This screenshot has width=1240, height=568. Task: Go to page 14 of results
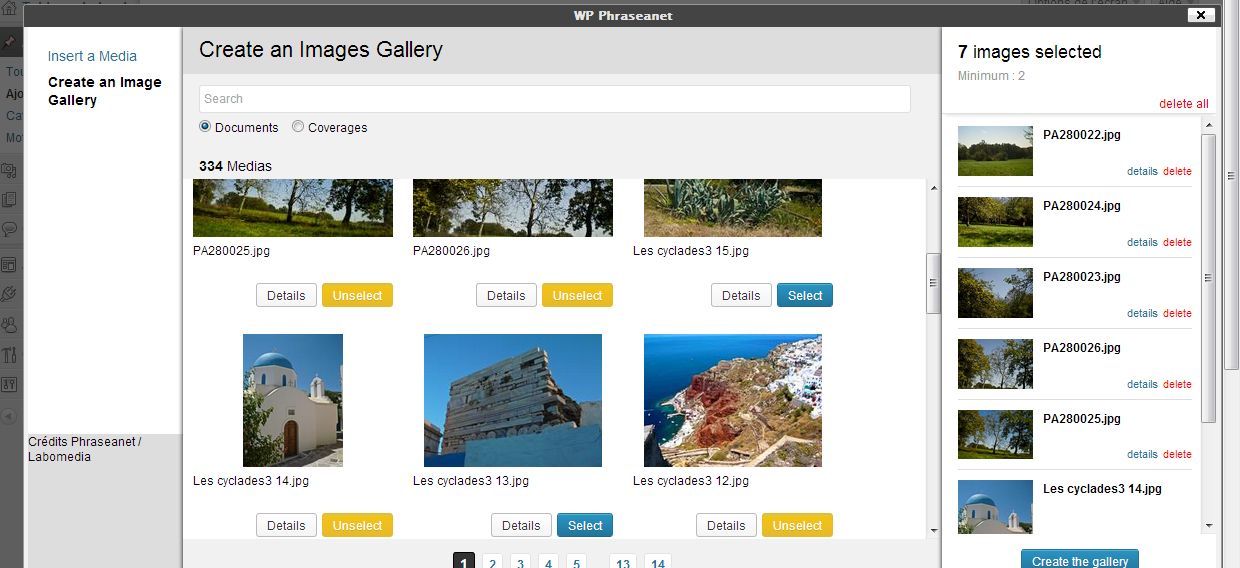pyautogui.click(x=657, y=563)
